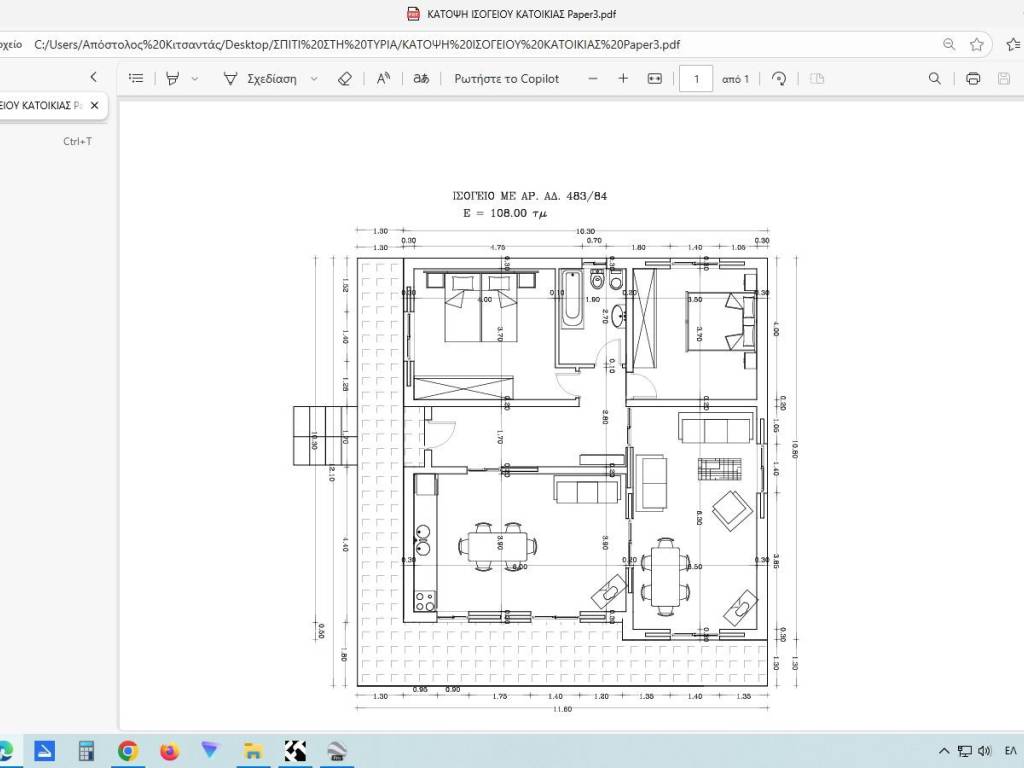The image size is (1024, 768).
Task: Select the eraser tool
Action: (345, 78)
